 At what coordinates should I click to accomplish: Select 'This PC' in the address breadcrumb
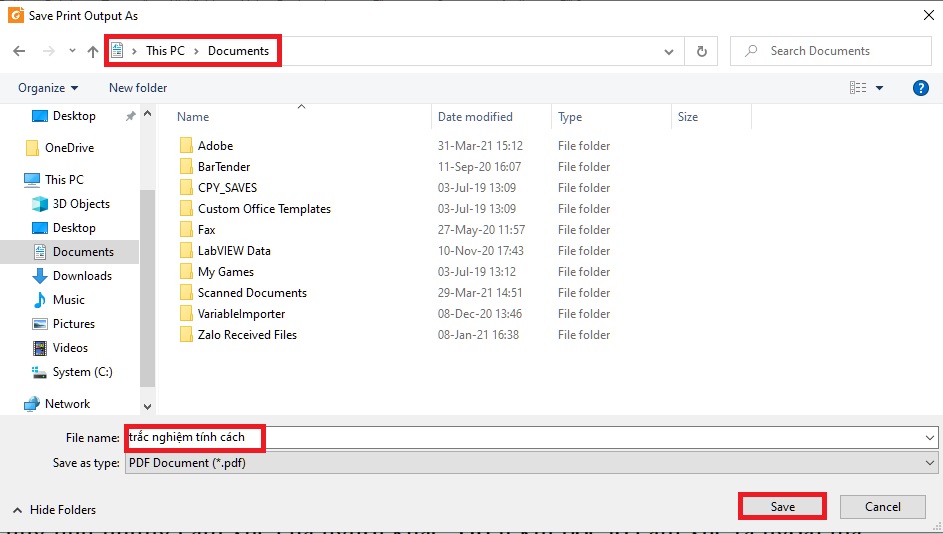[165, 51]
